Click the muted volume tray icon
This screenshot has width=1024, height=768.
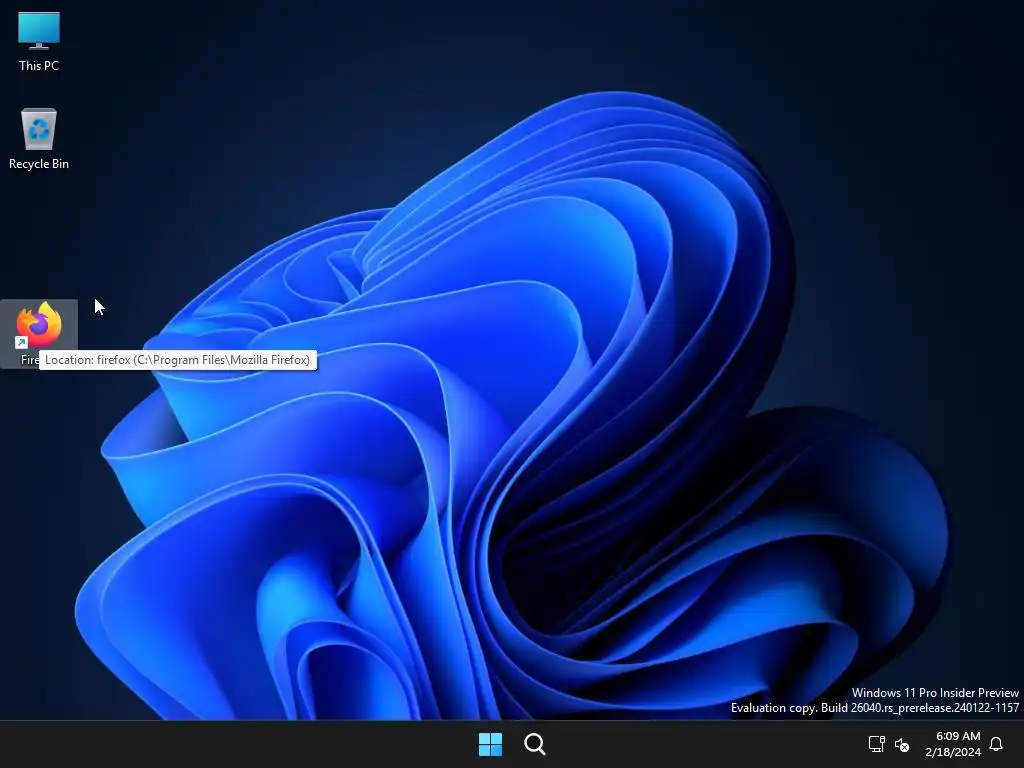[x=902, y=744]
